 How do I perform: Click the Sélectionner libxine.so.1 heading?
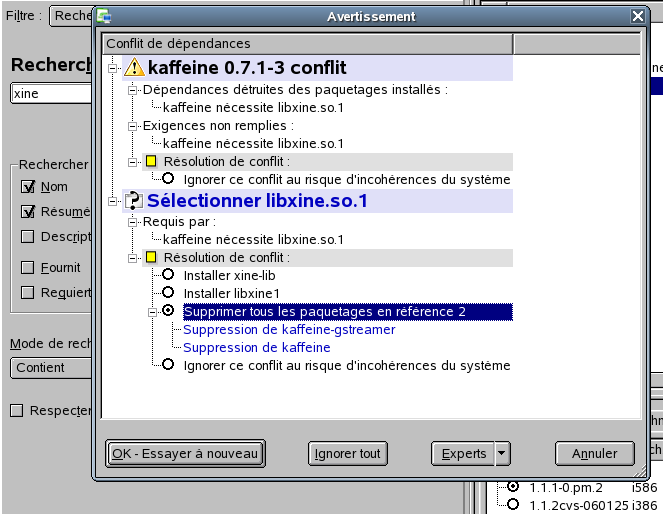[x=258, y=200]
